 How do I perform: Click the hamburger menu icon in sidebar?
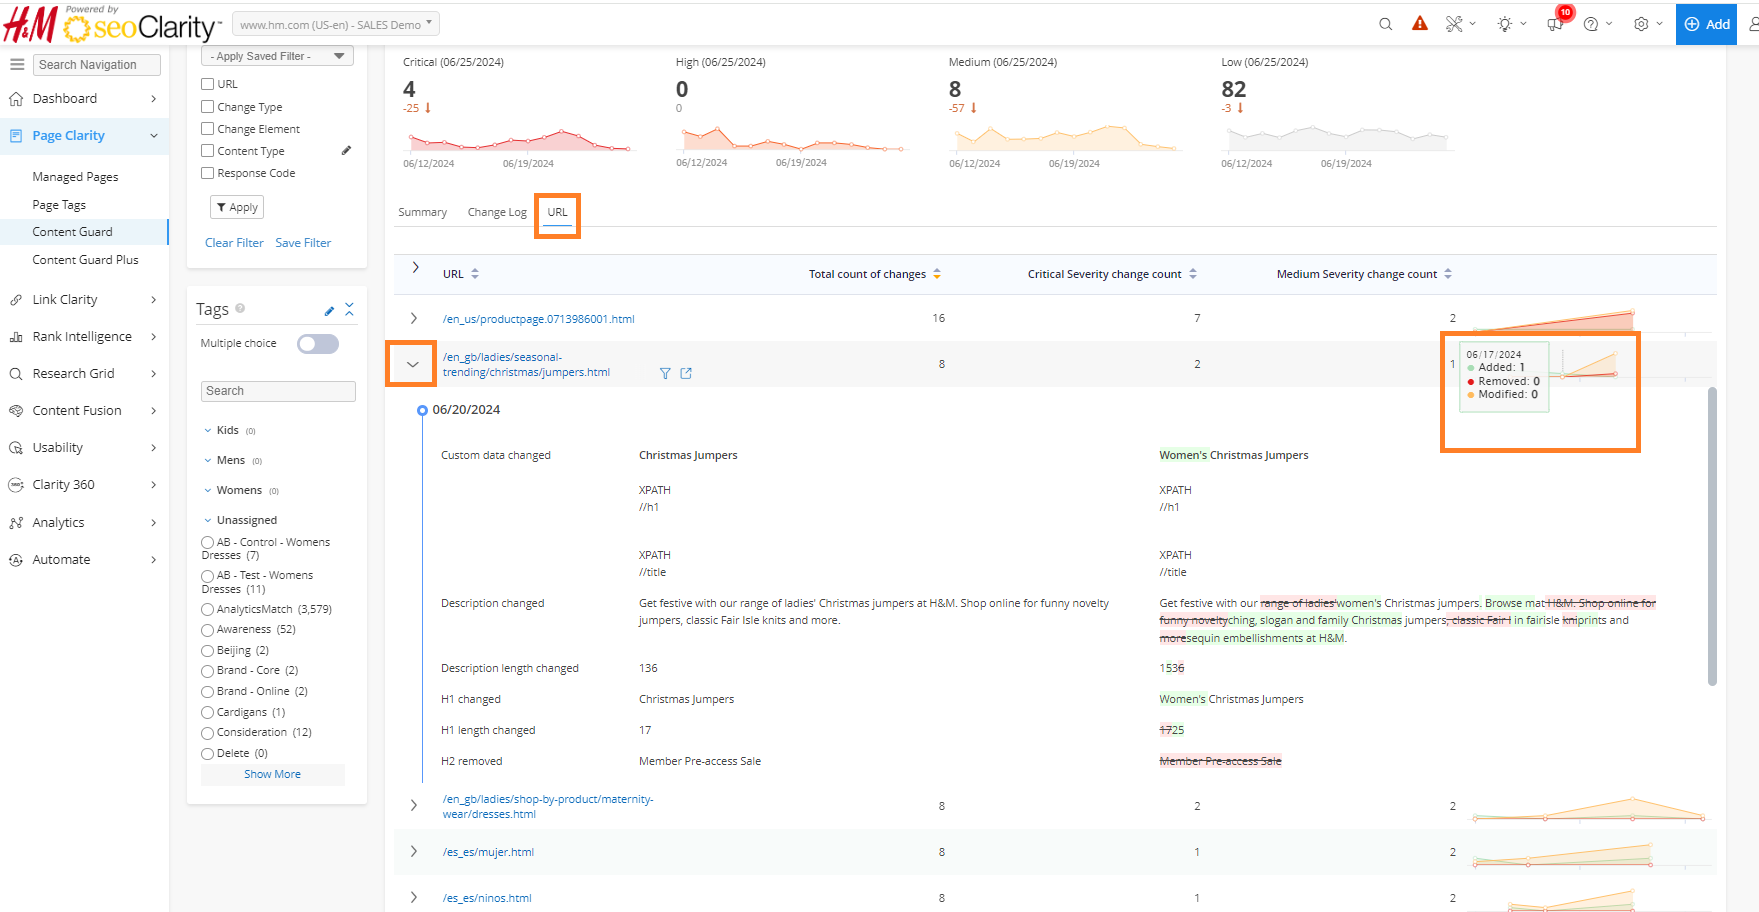point(17,64)
